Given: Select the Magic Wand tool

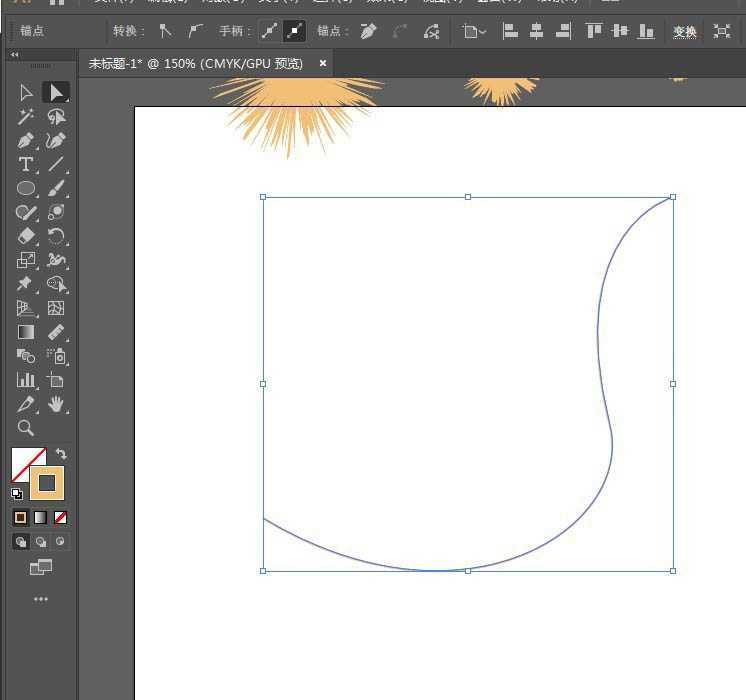Looking at the screenshot, I should 26,117.
